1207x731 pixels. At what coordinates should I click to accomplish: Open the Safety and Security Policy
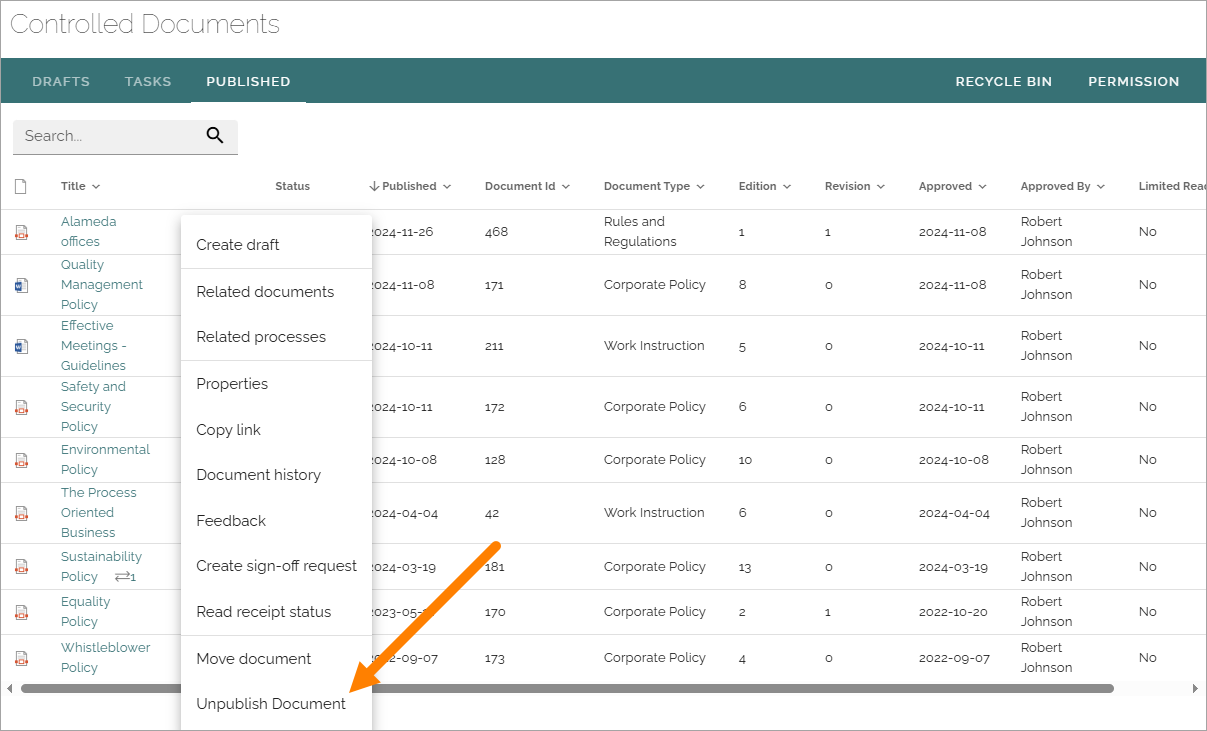(x=93, y=407)
